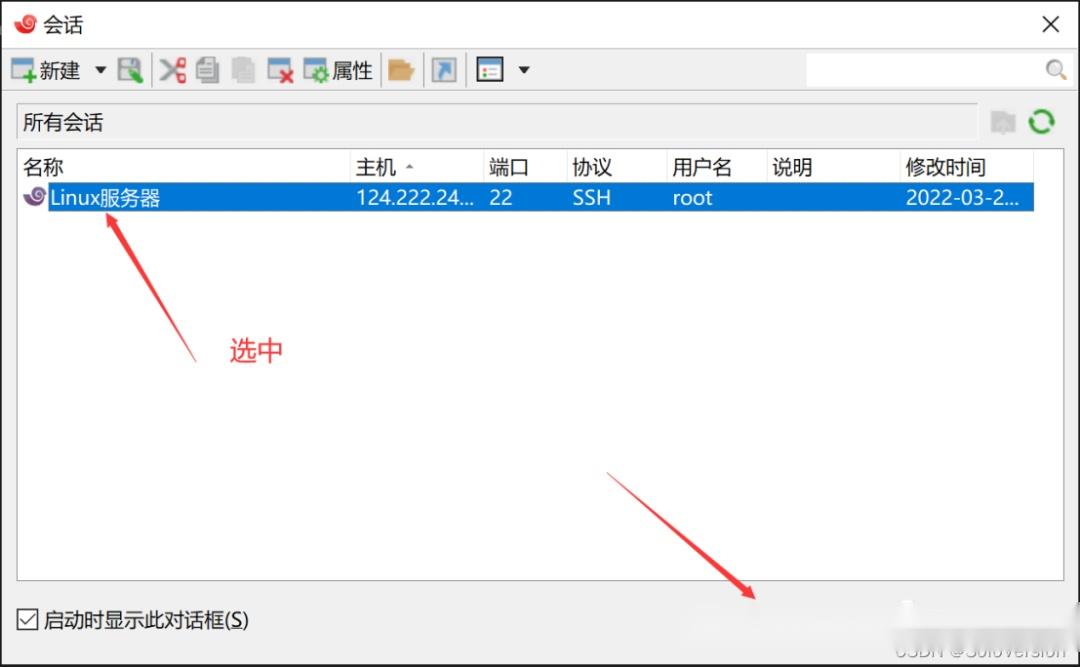Open the dropdown arrow beside New session
The width and height of the screenshot is (1080, 667).
(x=101, y=70)
